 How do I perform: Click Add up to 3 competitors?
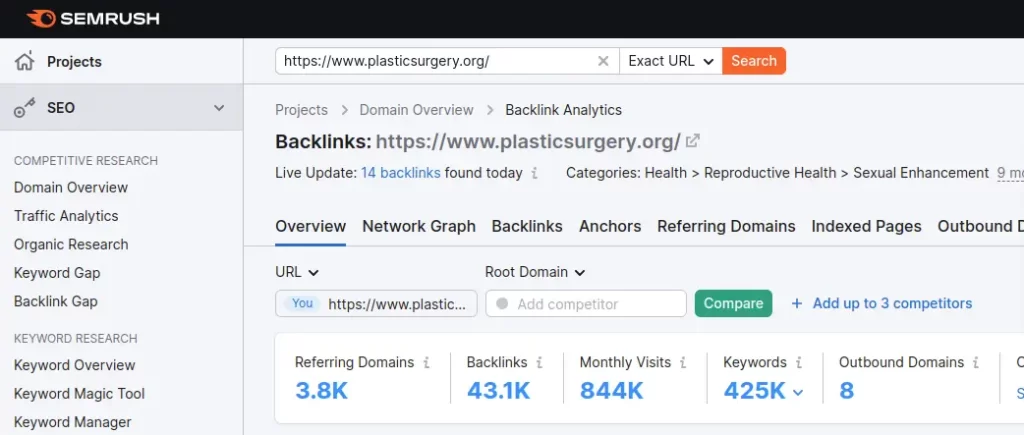[x=892, y=304]
